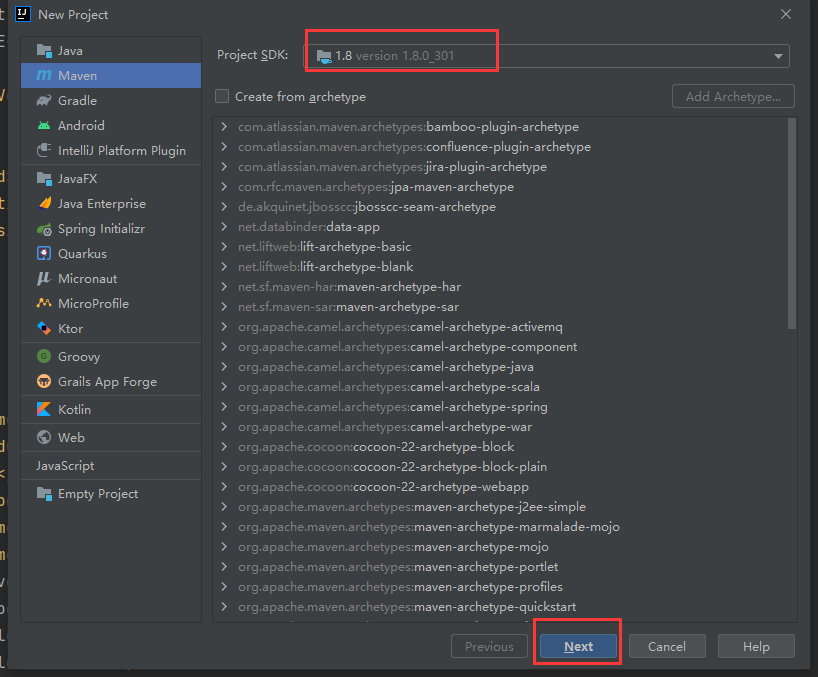Image resolution: width=818 pixels, height=677 pixels.
Task: Click the Quarkus icon
Action: (x=44, y=253)
